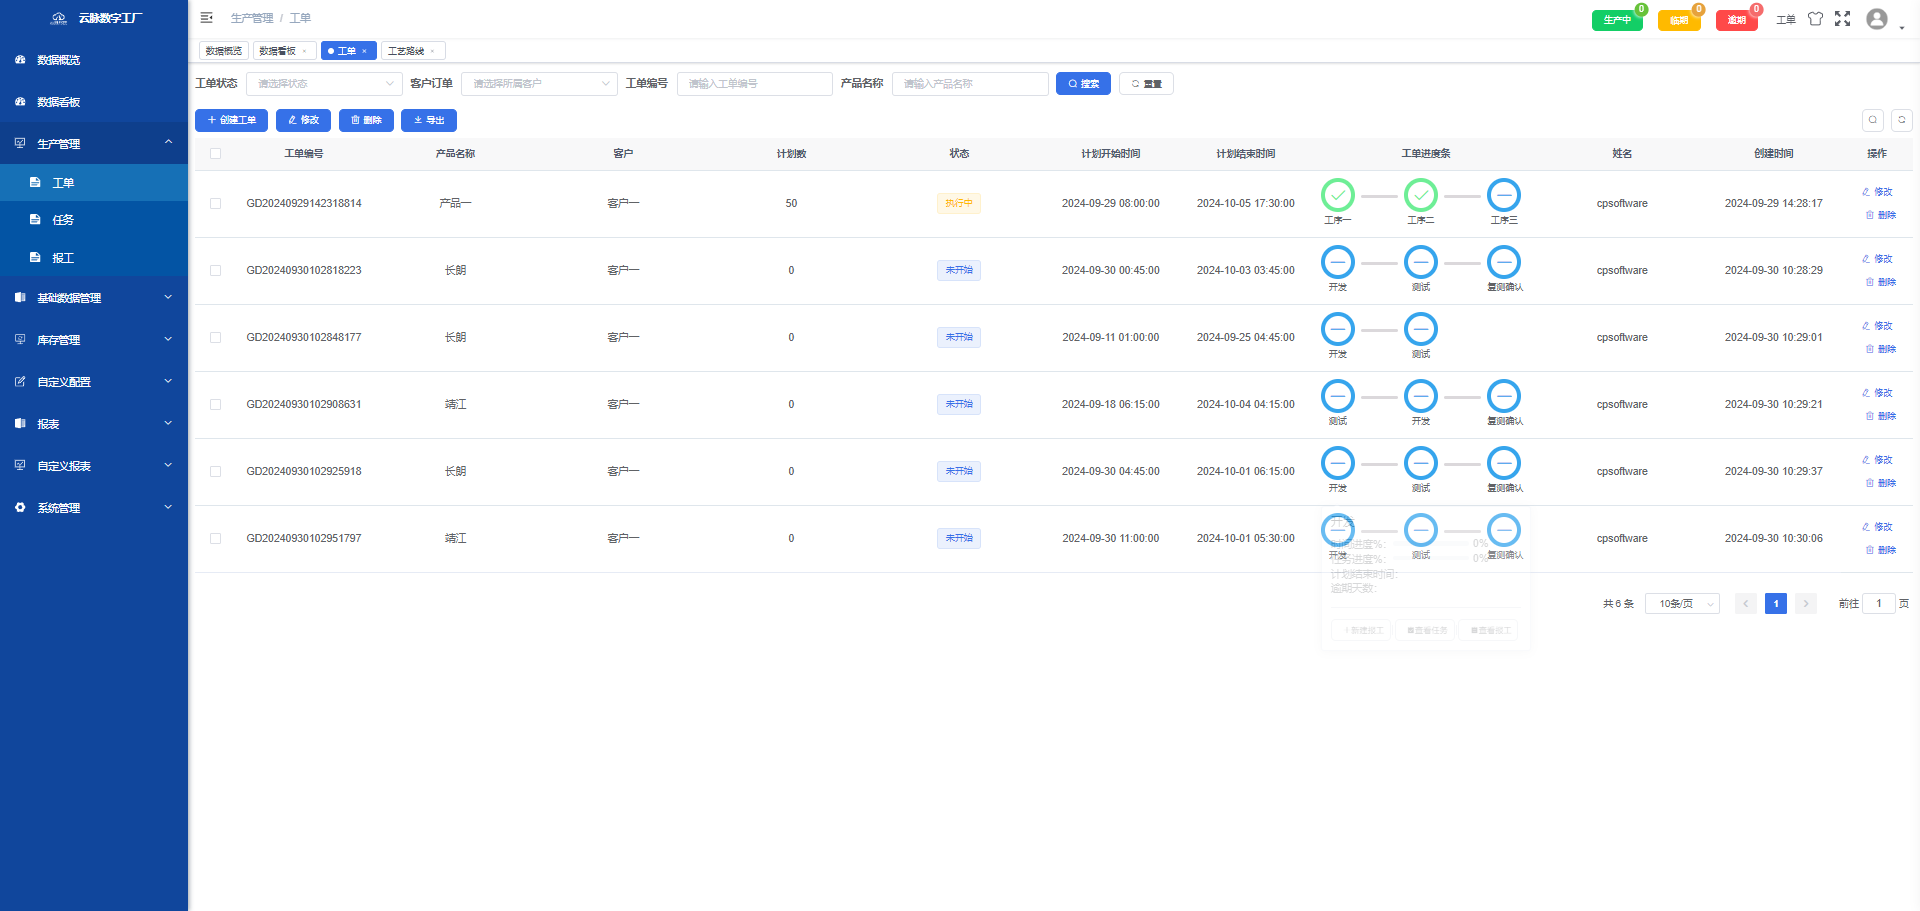Click 复测确认 step in GD20240930102818223 row

1504,263
